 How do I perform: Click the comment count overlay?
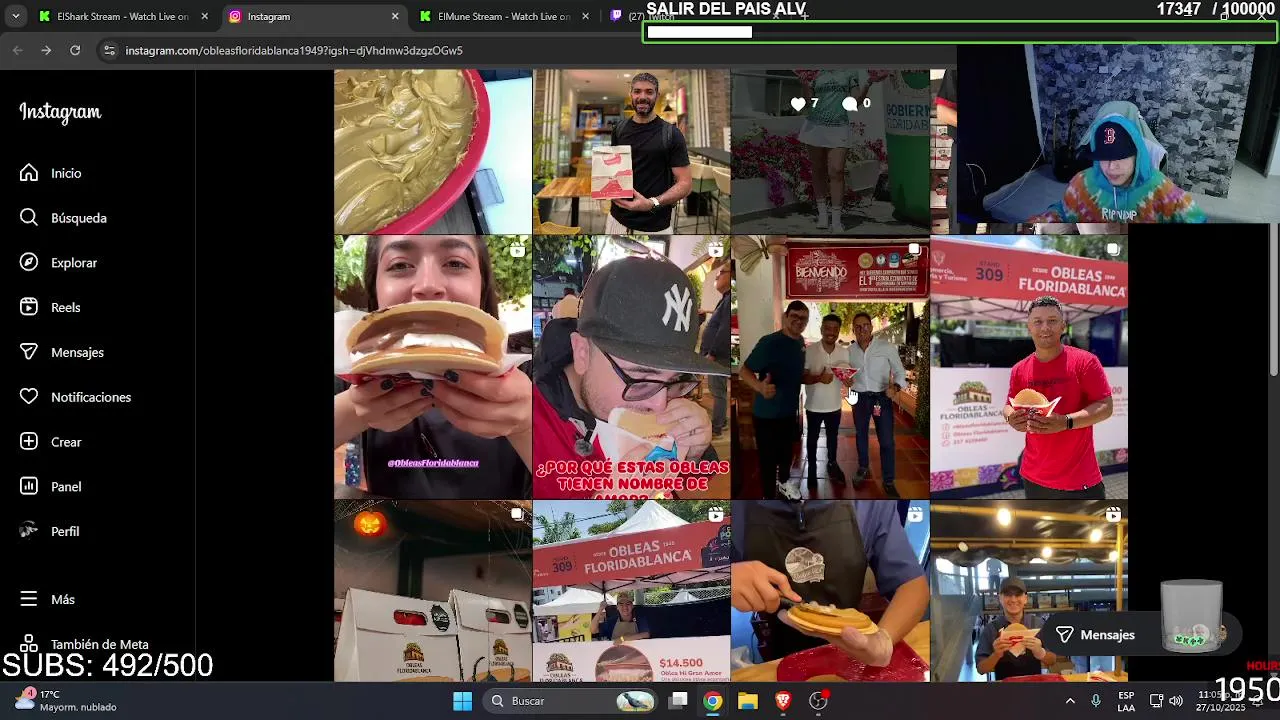click(x=856, y=103)
